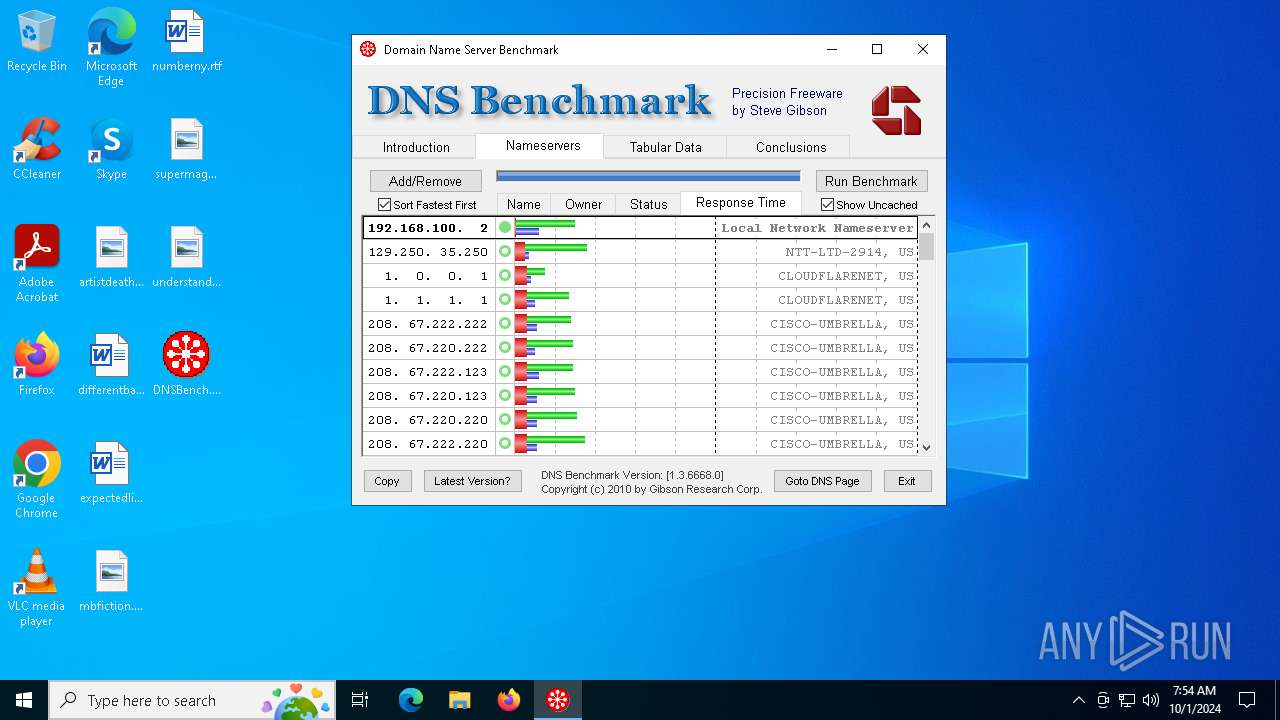Open Task View on the taskbar
1280x720 pixels.
point(360,700)
